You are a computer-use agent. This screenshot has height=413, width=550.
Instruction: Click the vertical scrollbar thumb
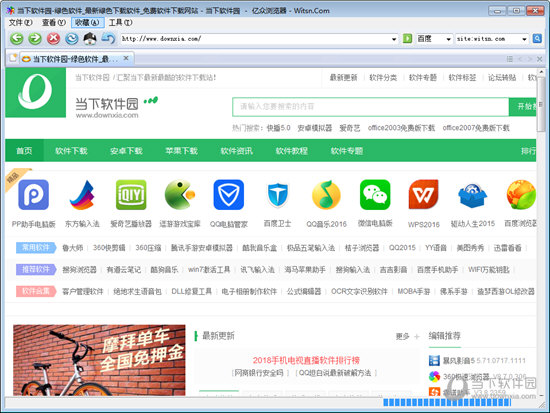pyautogui.click(x=542, y=104)
